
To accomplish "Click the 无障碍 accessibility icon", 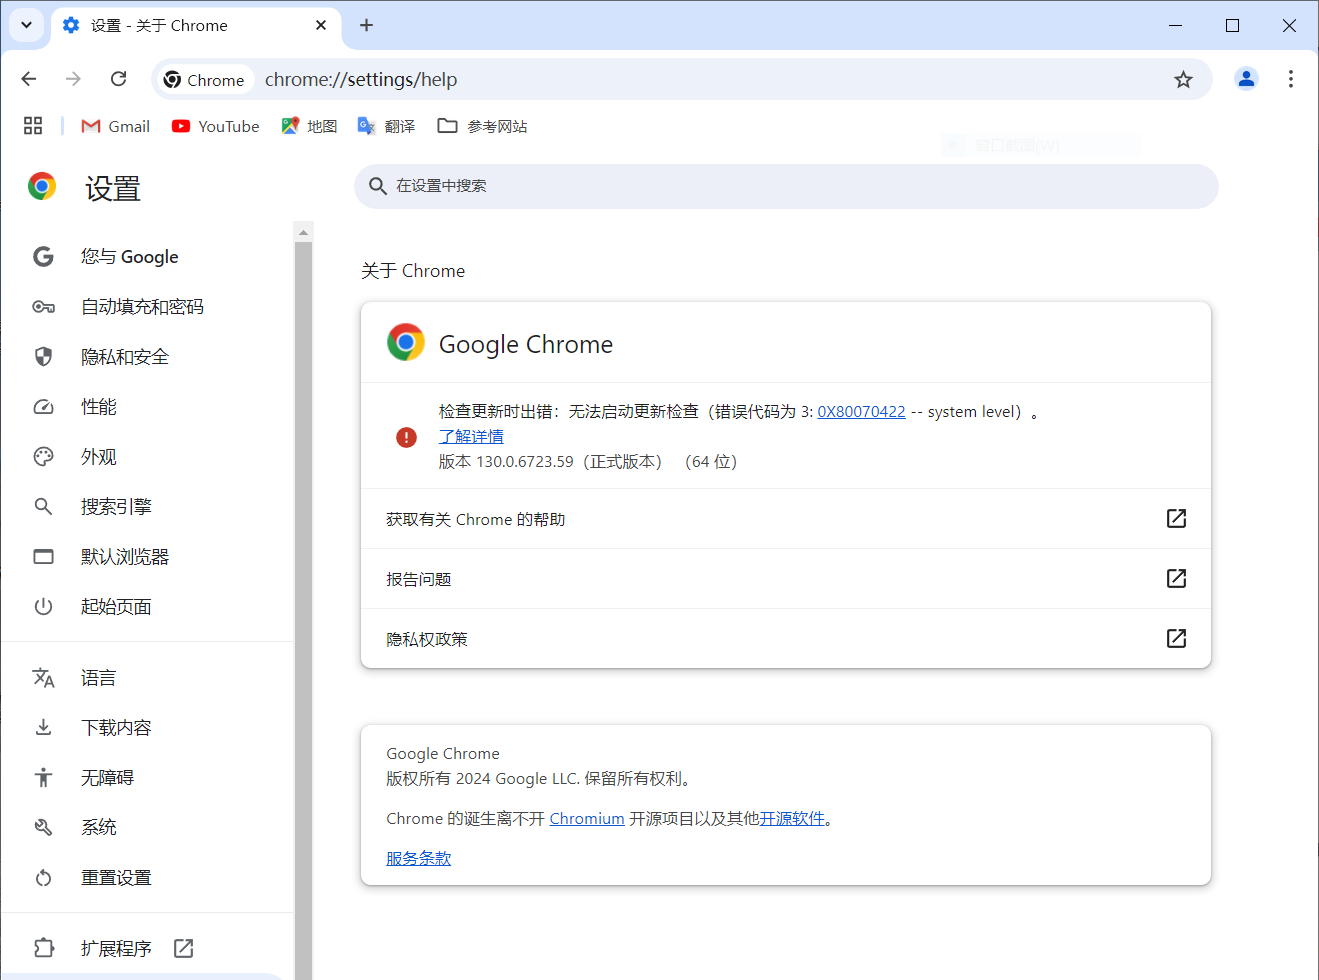I will (x=43, y=778).
